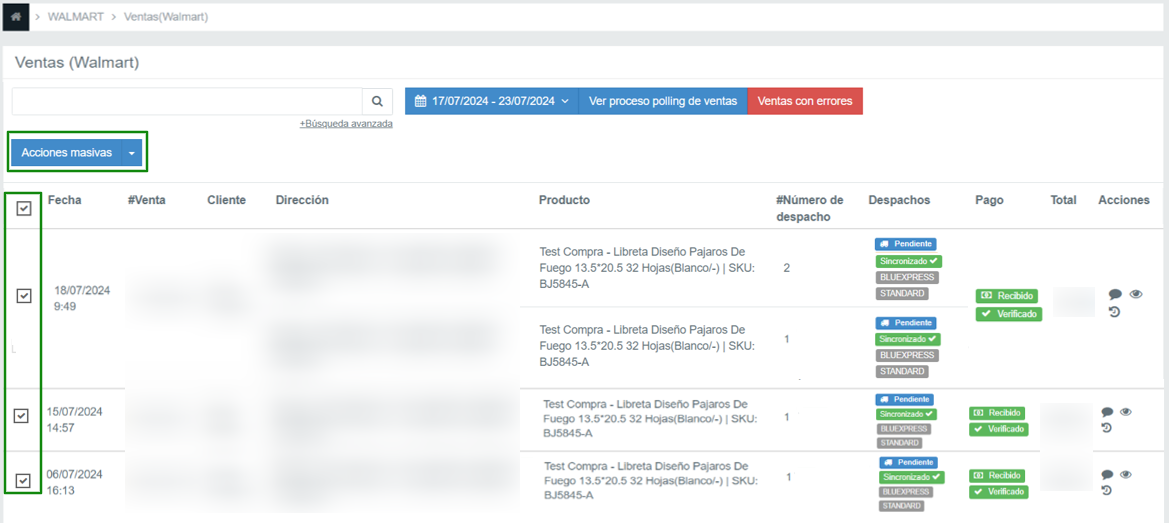
Task: Show Ventas con errores
Action: [804, 101]
